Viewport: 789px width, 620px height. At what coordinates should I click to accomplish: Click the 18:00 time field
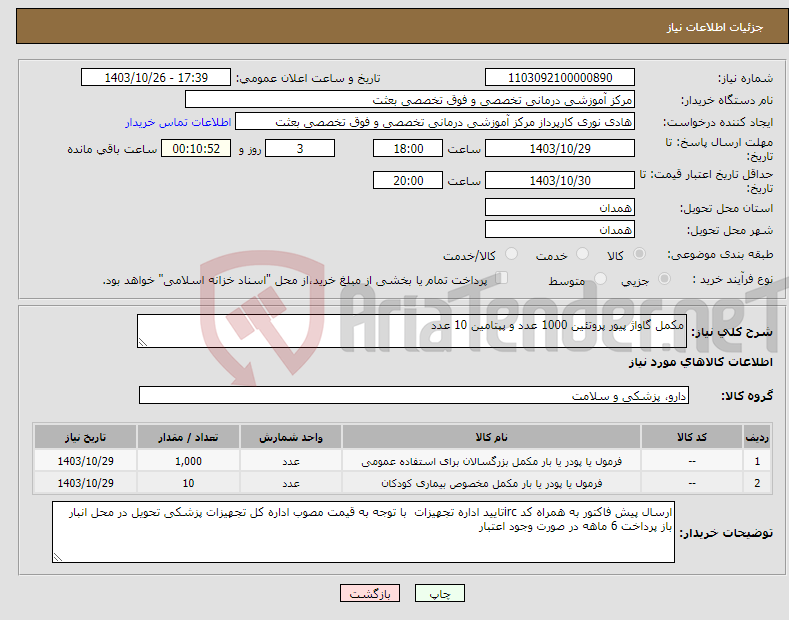[x=408, y=148]
